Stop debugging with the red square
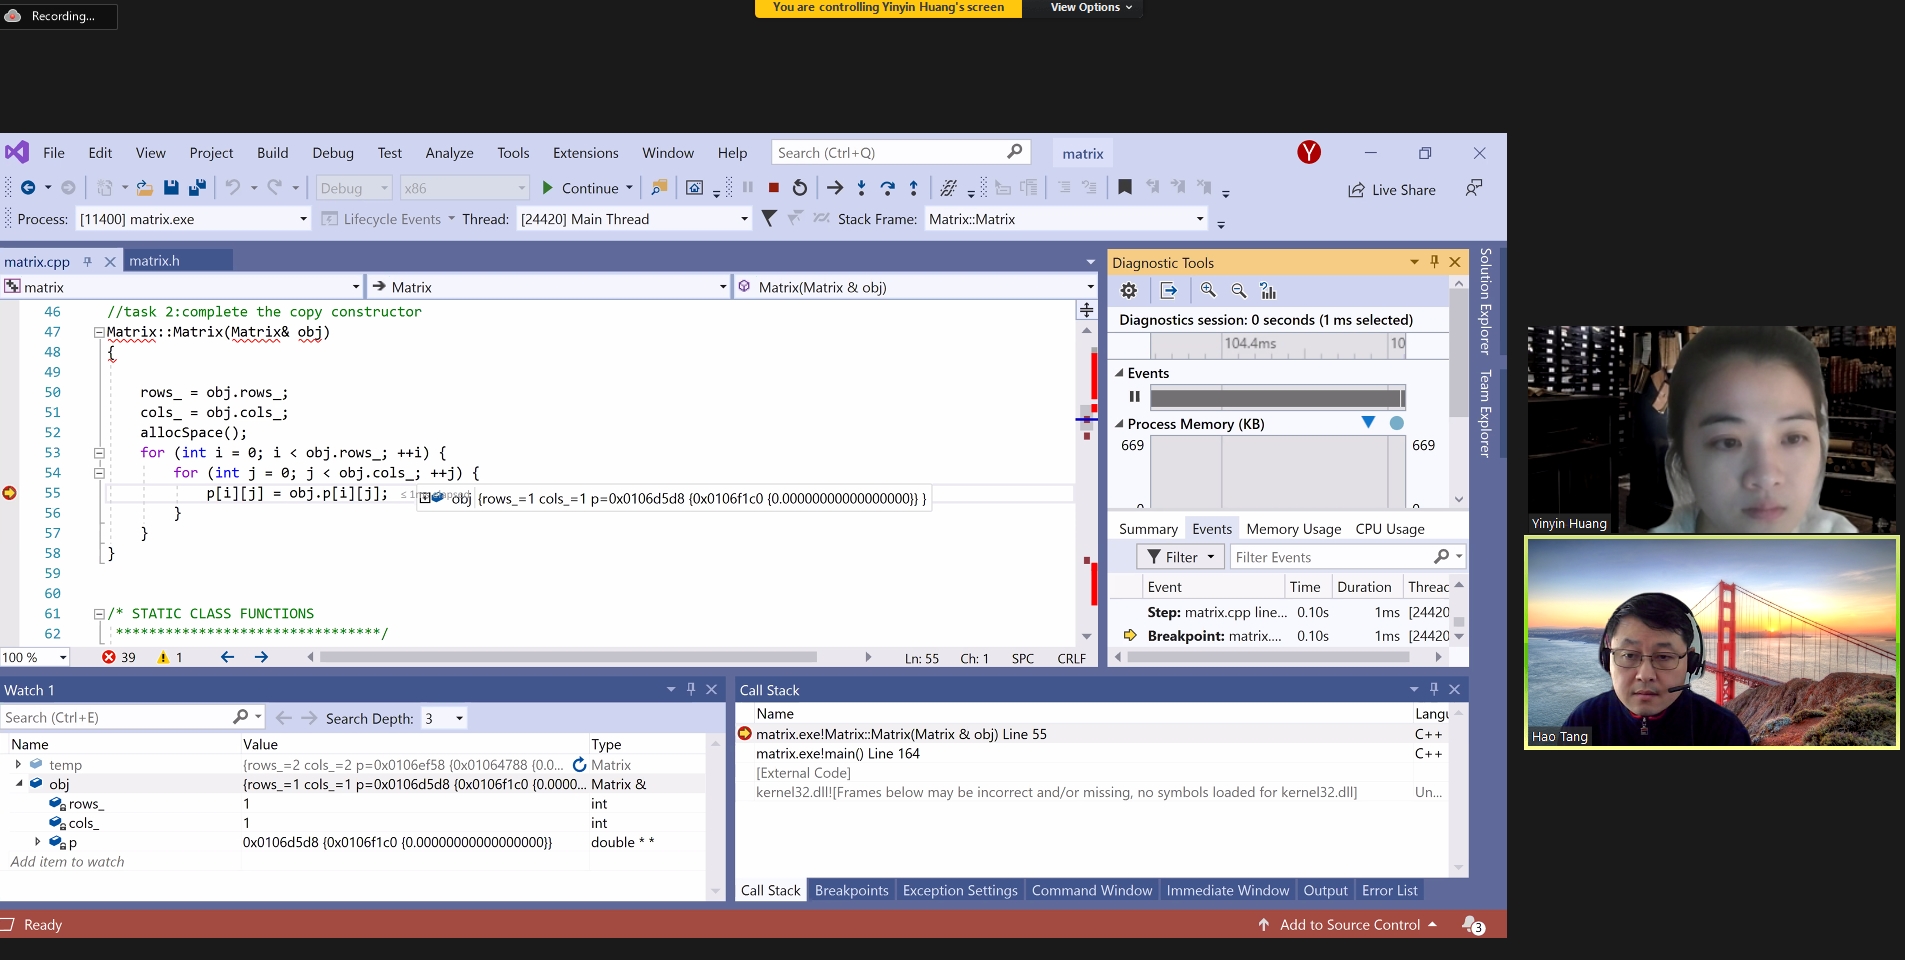 tap(773, 188)
